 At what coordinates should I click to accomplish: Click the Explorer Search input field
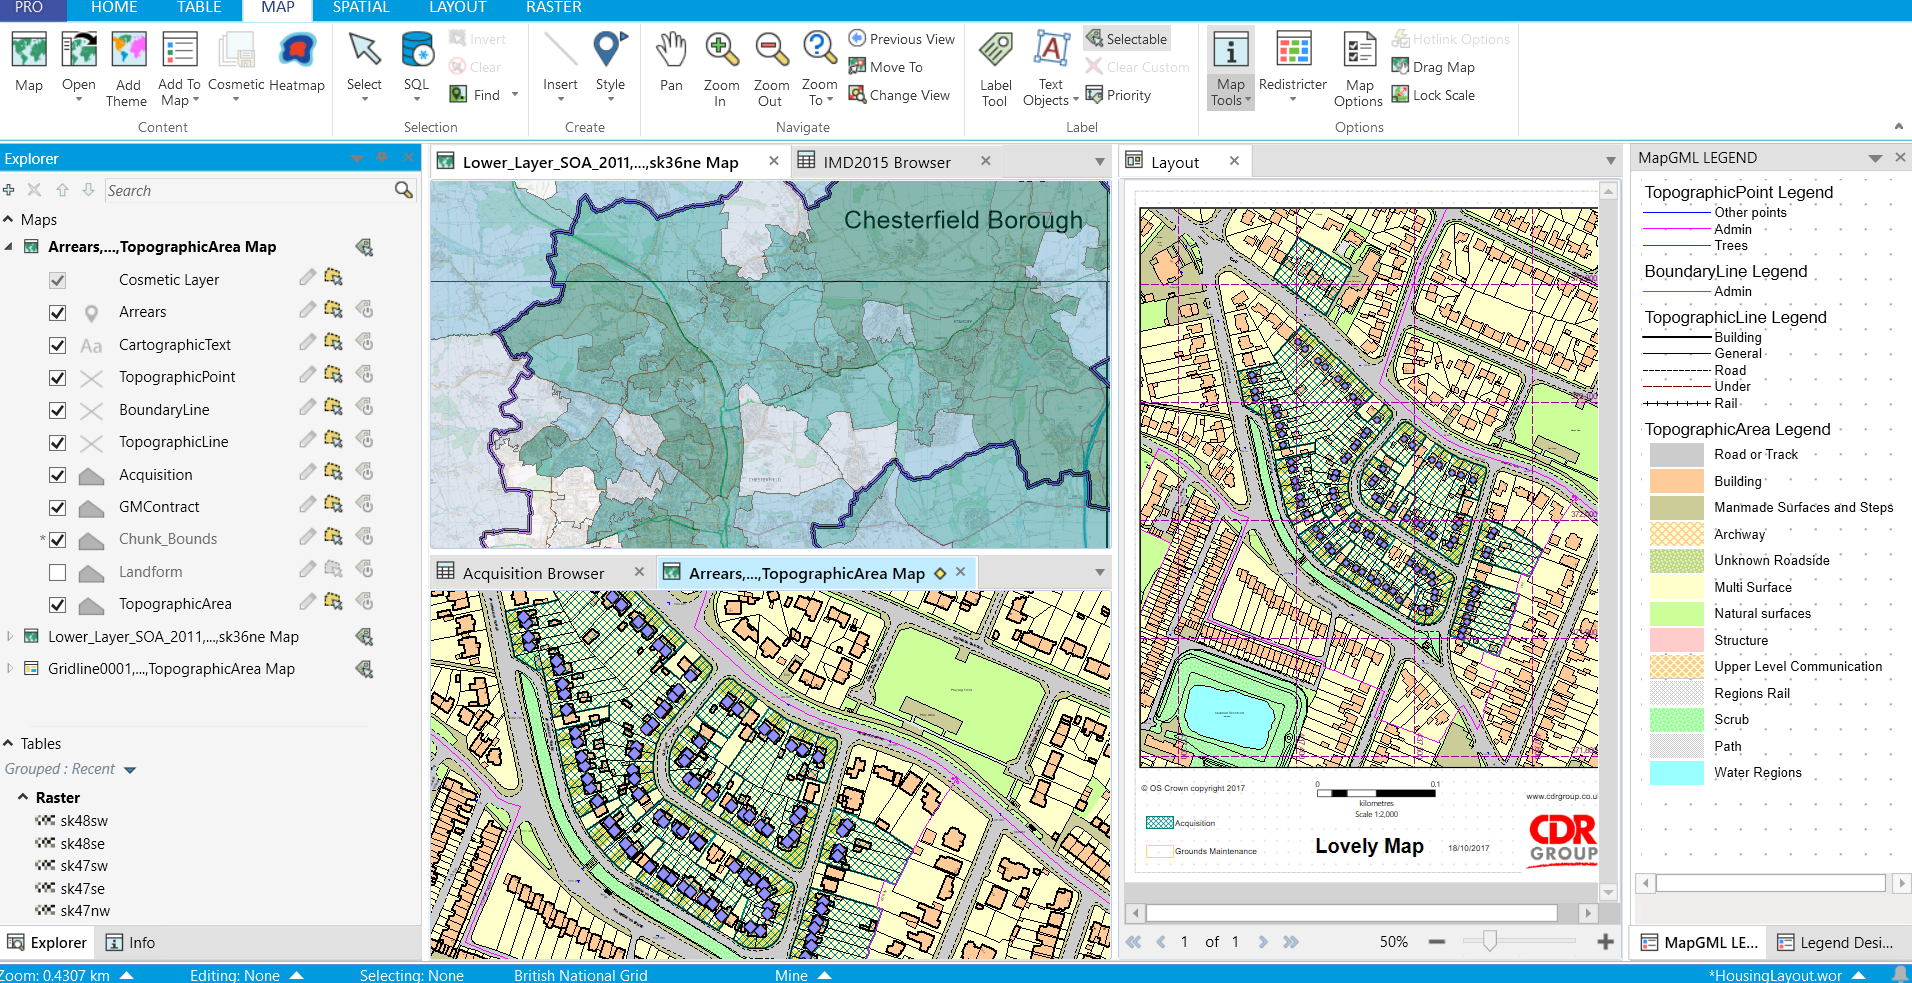[249, 190]
